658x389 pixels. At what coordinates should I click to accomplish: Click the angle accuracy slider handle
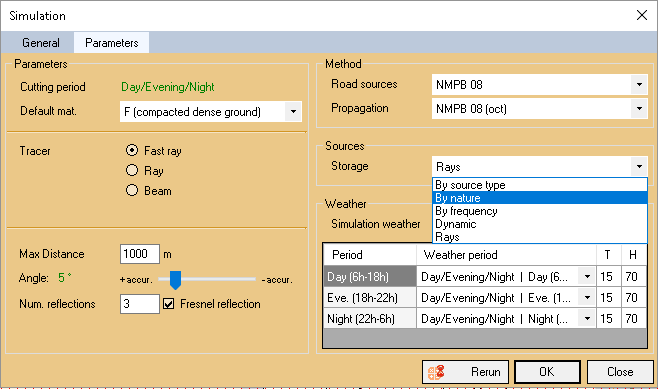175,279
